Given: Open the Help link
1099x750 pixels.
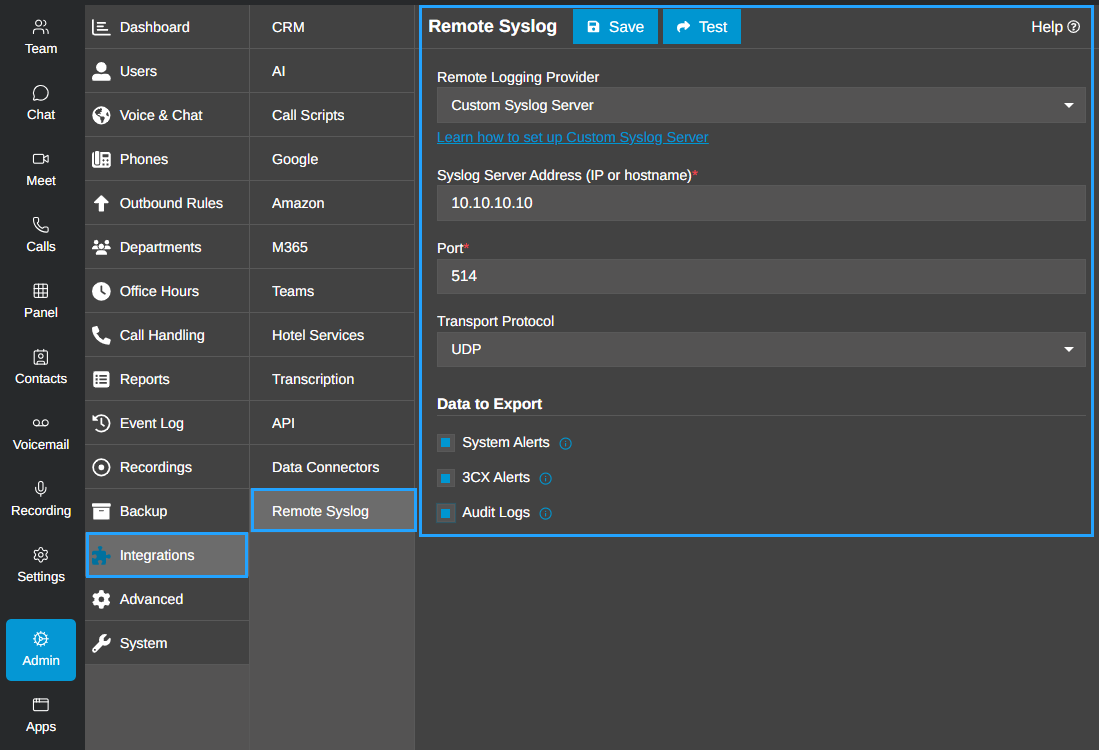Looking at the screenshot, I should 1055,27.
